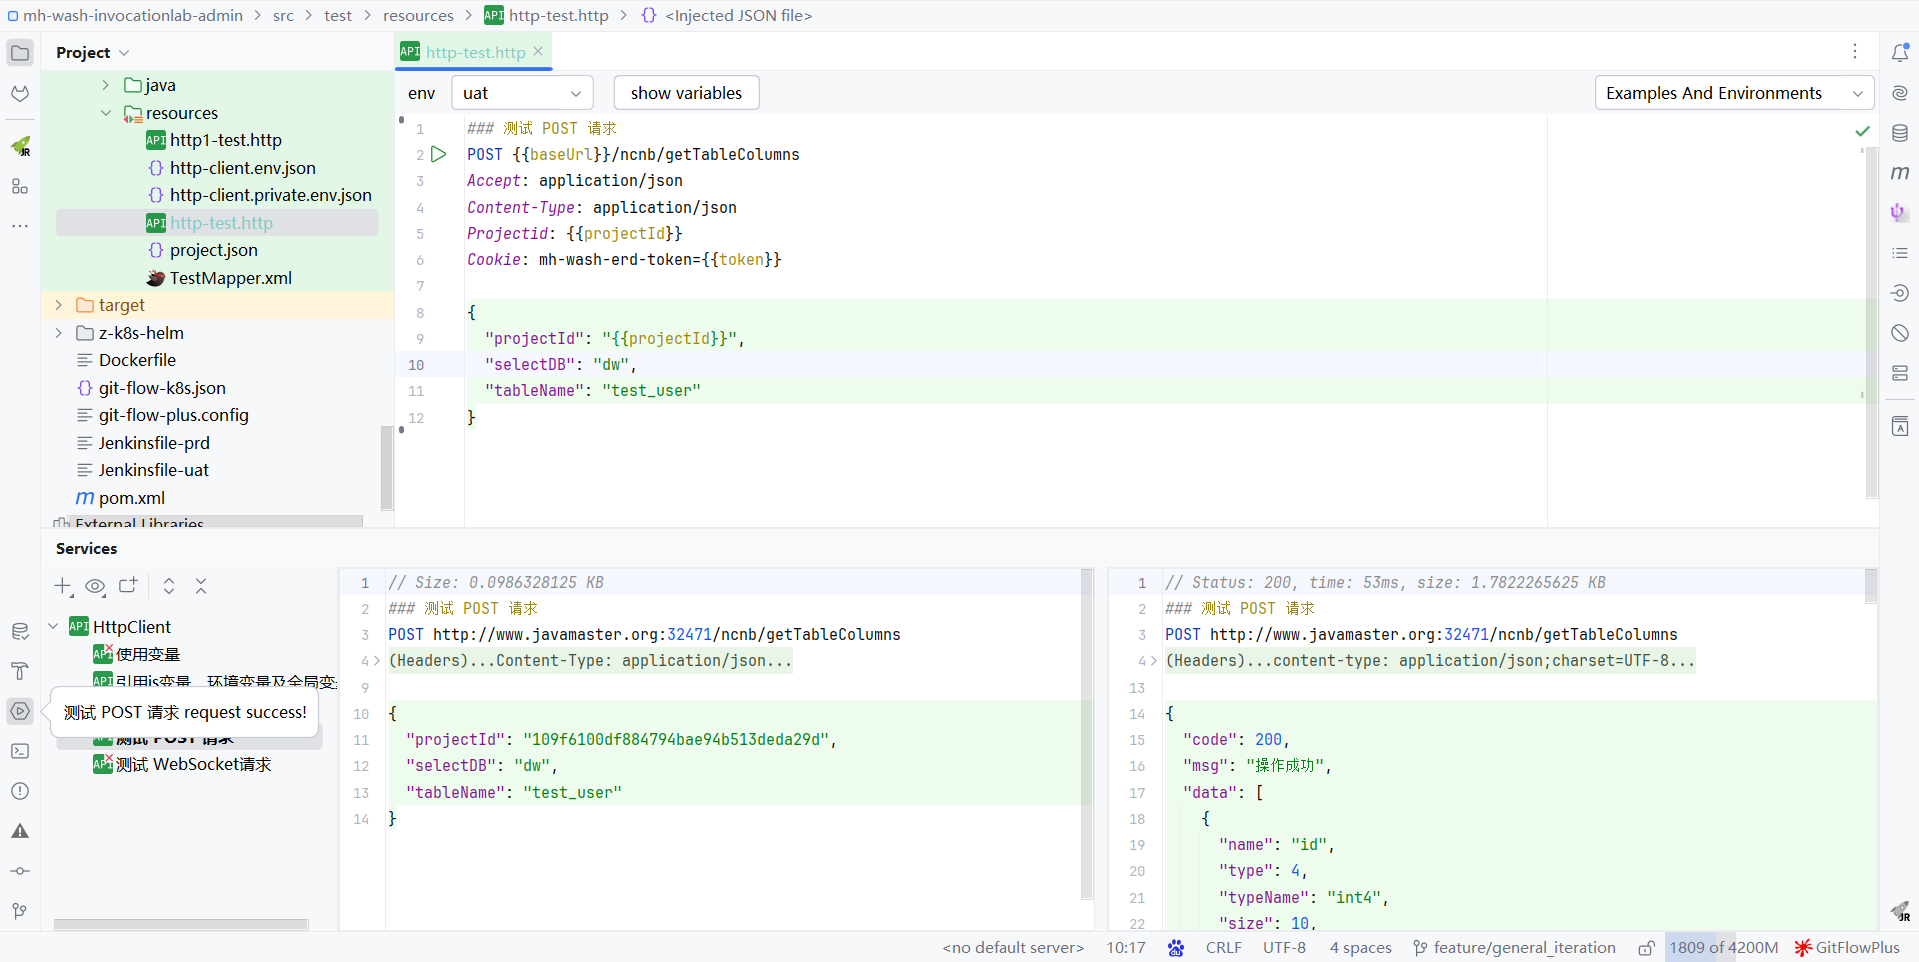Open editor tab options kebab menu
1919x962 pixels.
click(x=1855, y=51)
